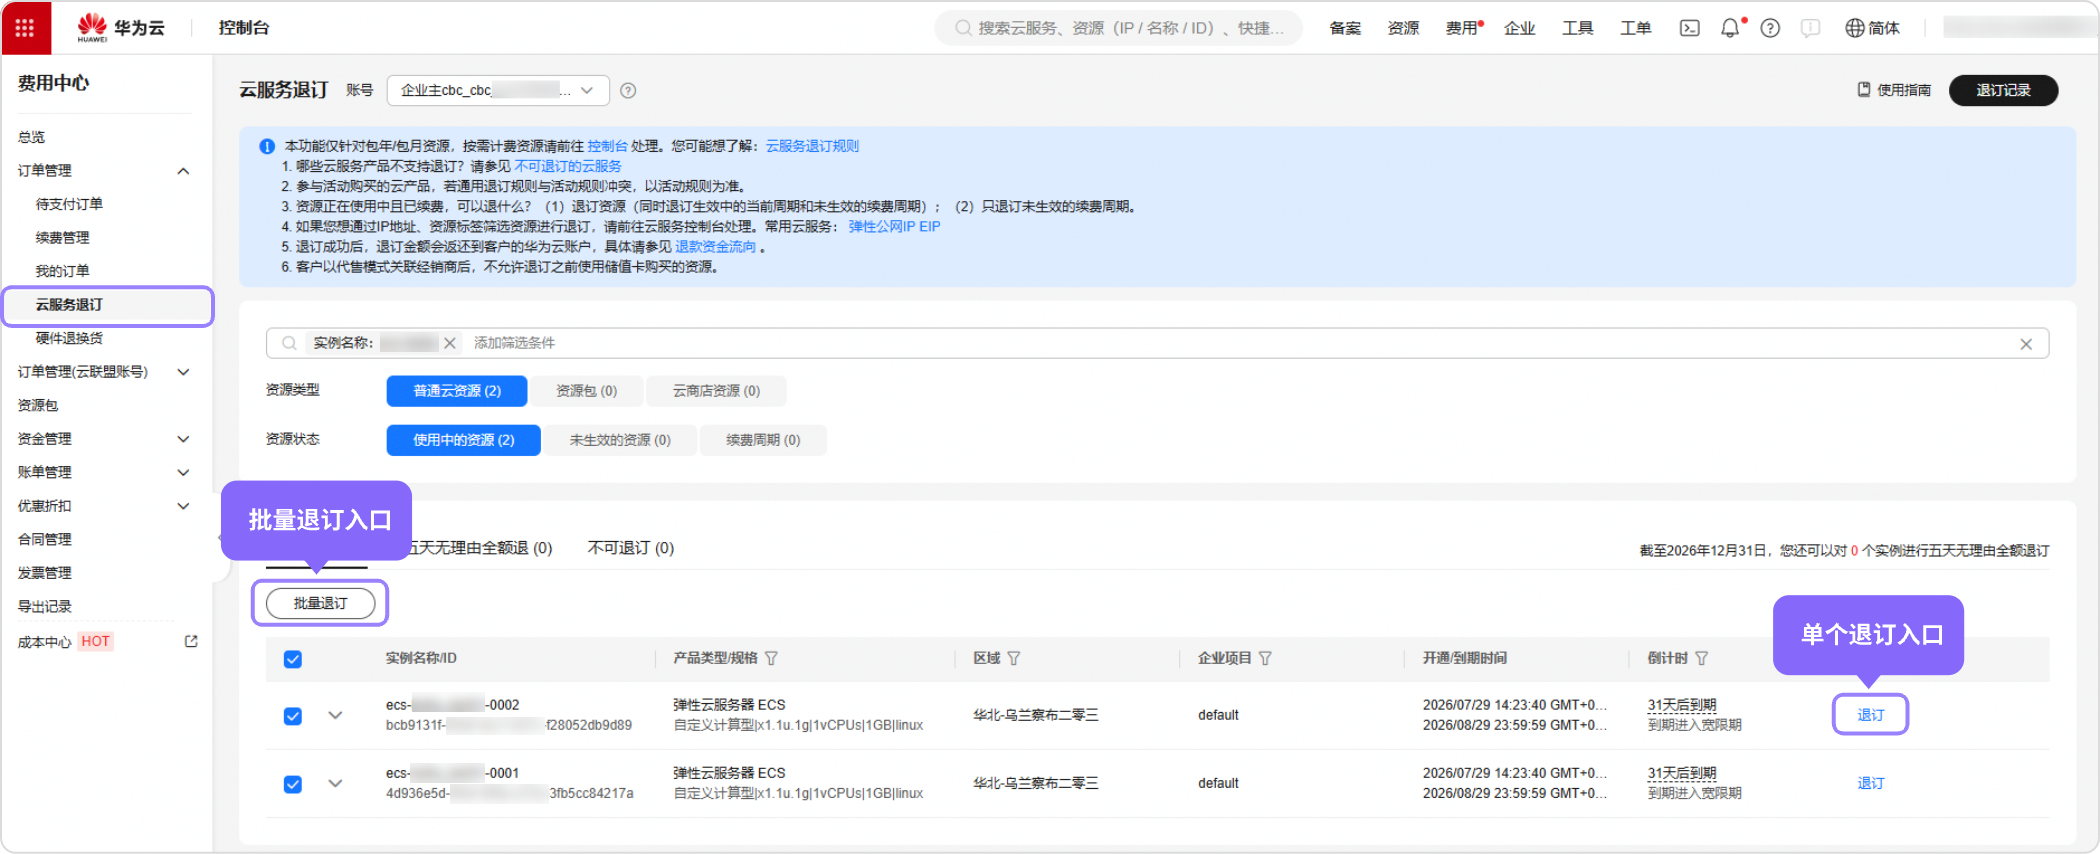Select the 资源包 (0) resource type filter
This screenshot has height=854, width=2100.
pos(587,391)
